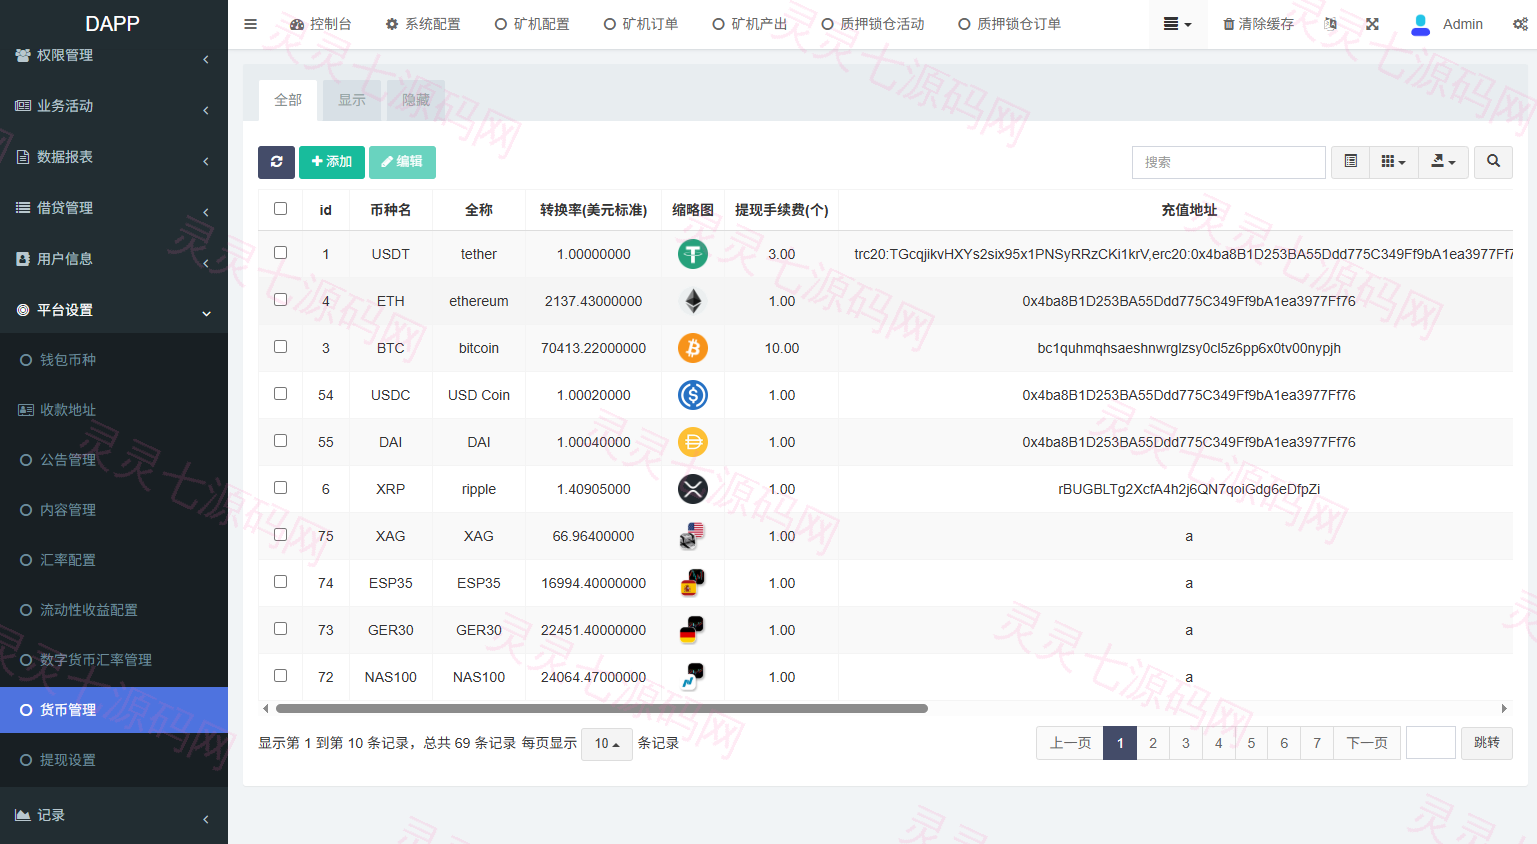Click the 添加 add button
Screen dimensions: 1537x844
pyautogui.click(x=332, y=162)
